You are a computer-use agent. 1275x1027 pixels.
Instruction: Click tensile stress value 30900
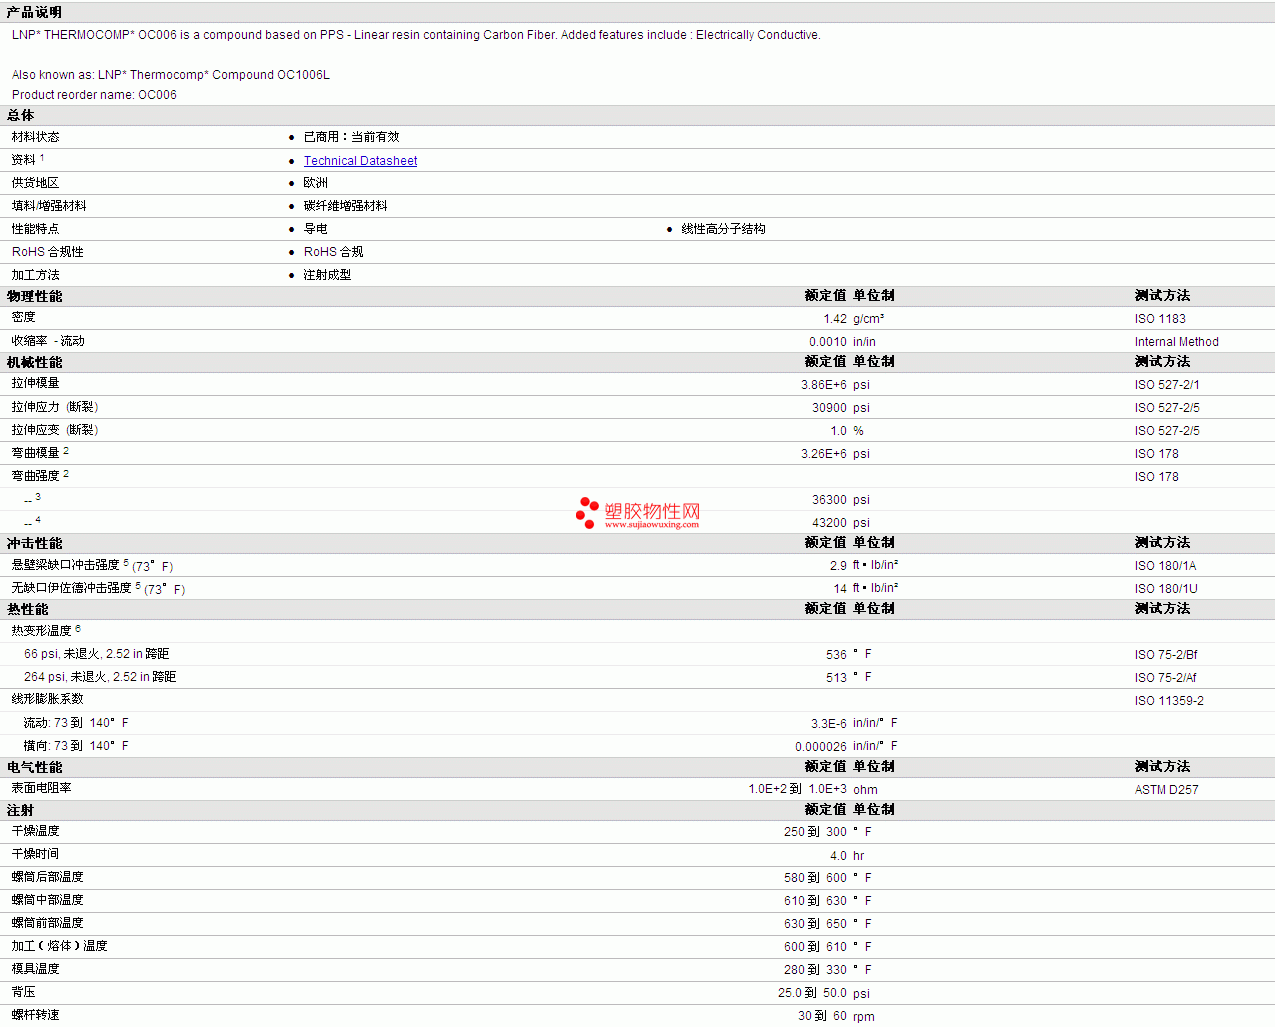(x=829, y=408)
